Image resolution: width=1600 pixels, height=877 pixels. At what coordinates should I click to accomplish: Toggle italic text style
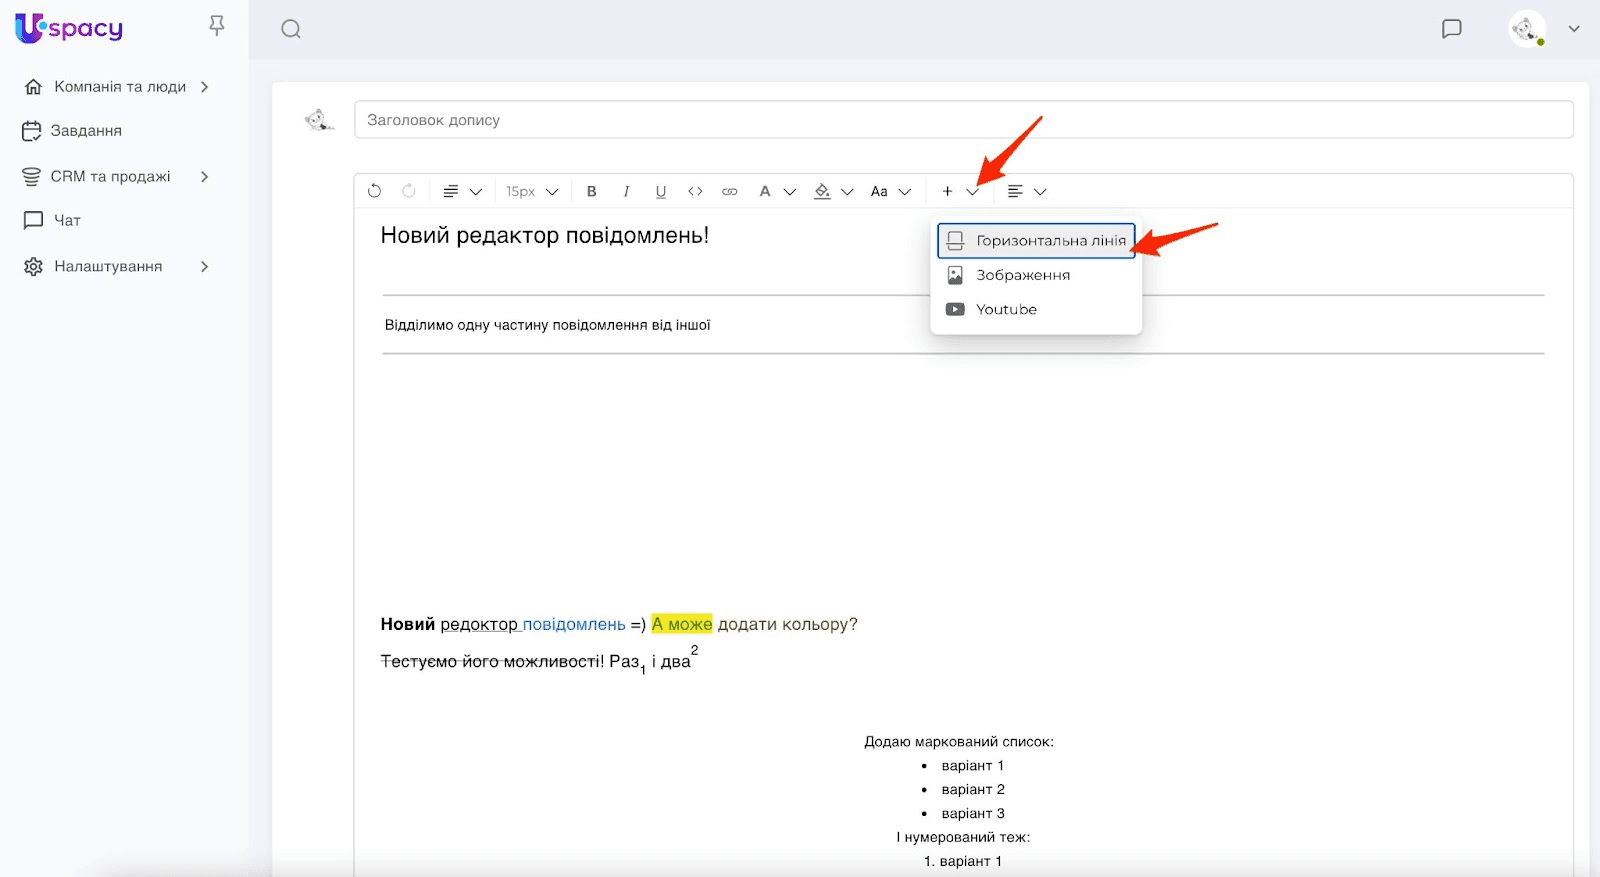[x=626, y=191]
